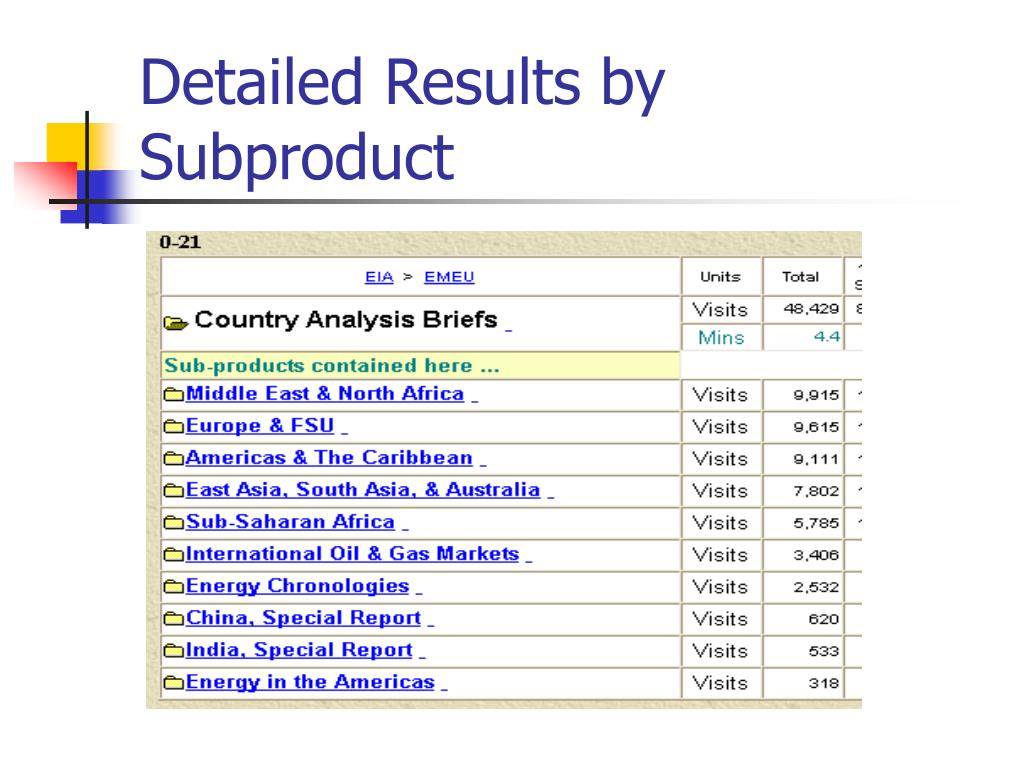The width and height of the screenshot is (1024, 768).
Task: Select the Units column header
Action: (x=720, y=277)
